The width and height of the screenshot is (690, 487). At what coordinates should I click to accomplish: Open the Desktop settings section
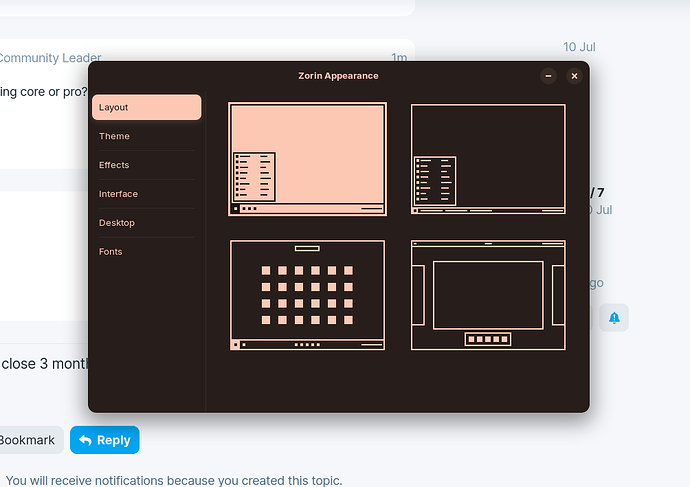[x=147, y=223]
